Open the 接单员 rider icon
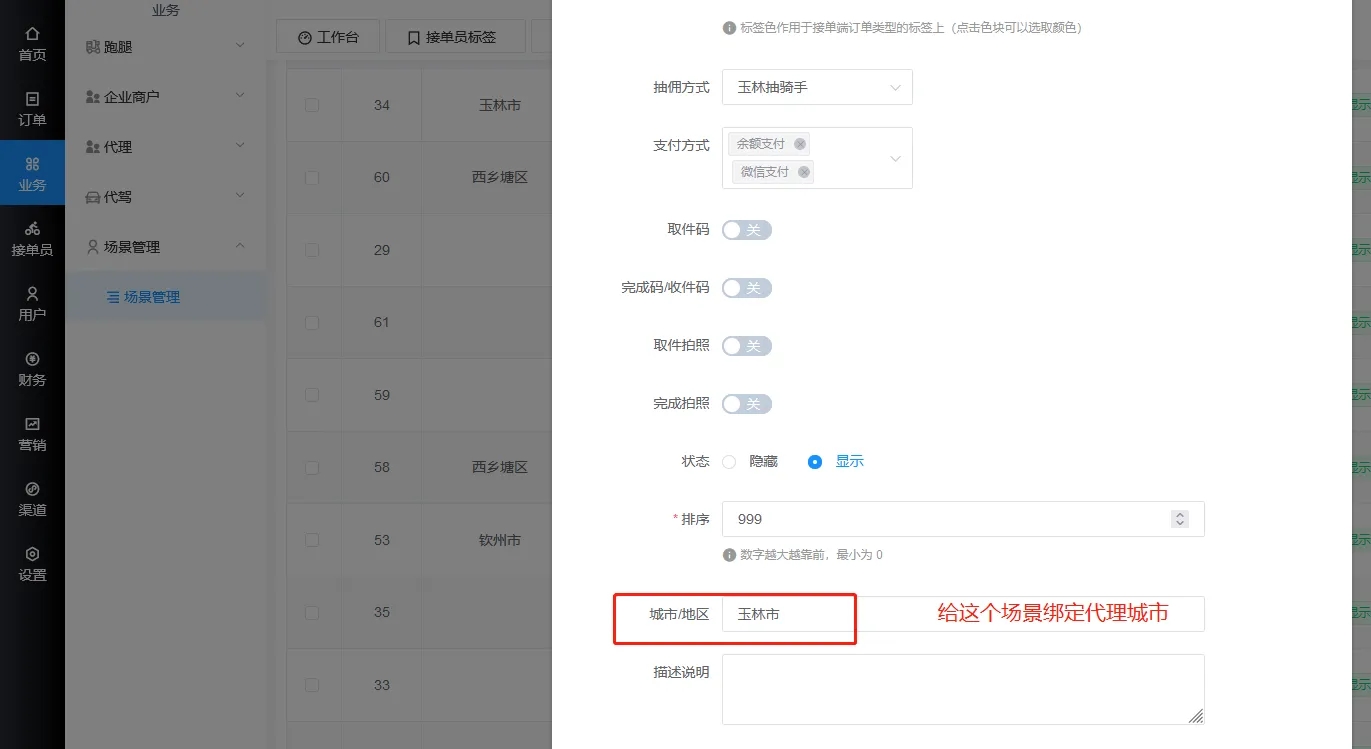Viewport: 1371px width, 749px height. (32, 239)
